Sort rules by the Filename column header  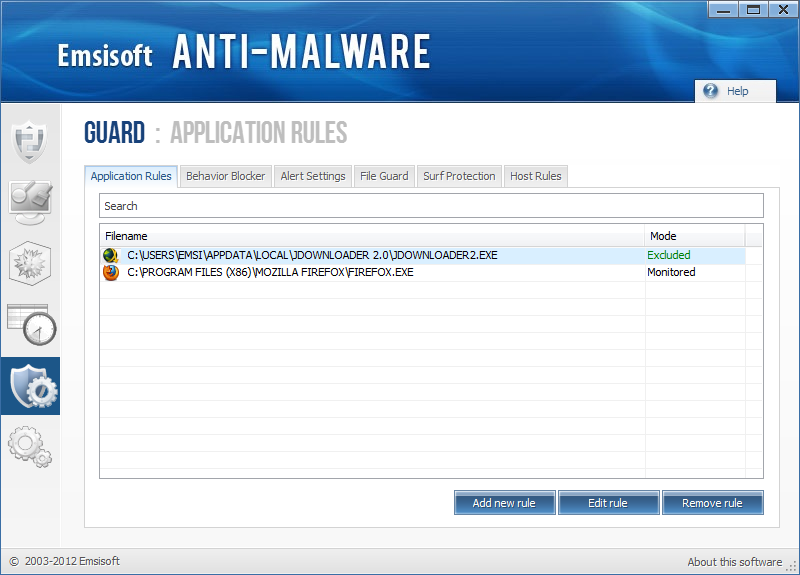(370, 236)
